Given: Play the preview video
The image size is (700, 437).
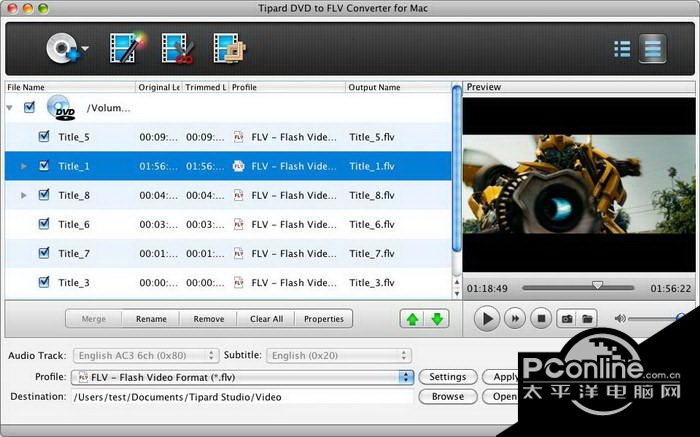Looking at the screenshot, I should [486, 319].
